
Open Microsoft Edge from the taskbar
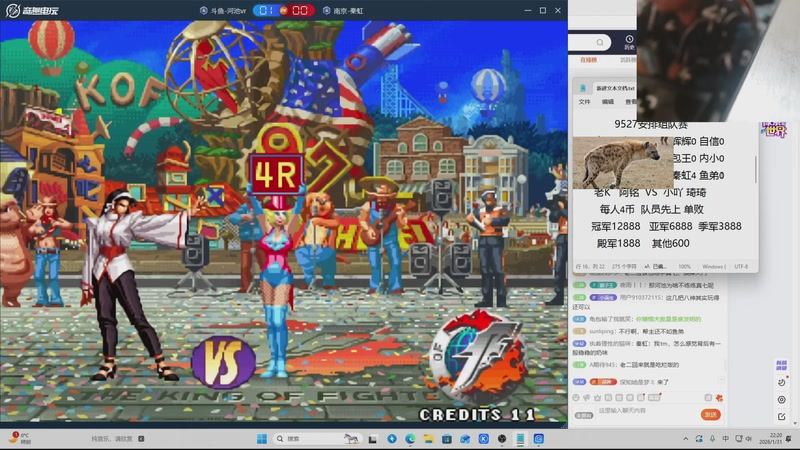[410, 439]
